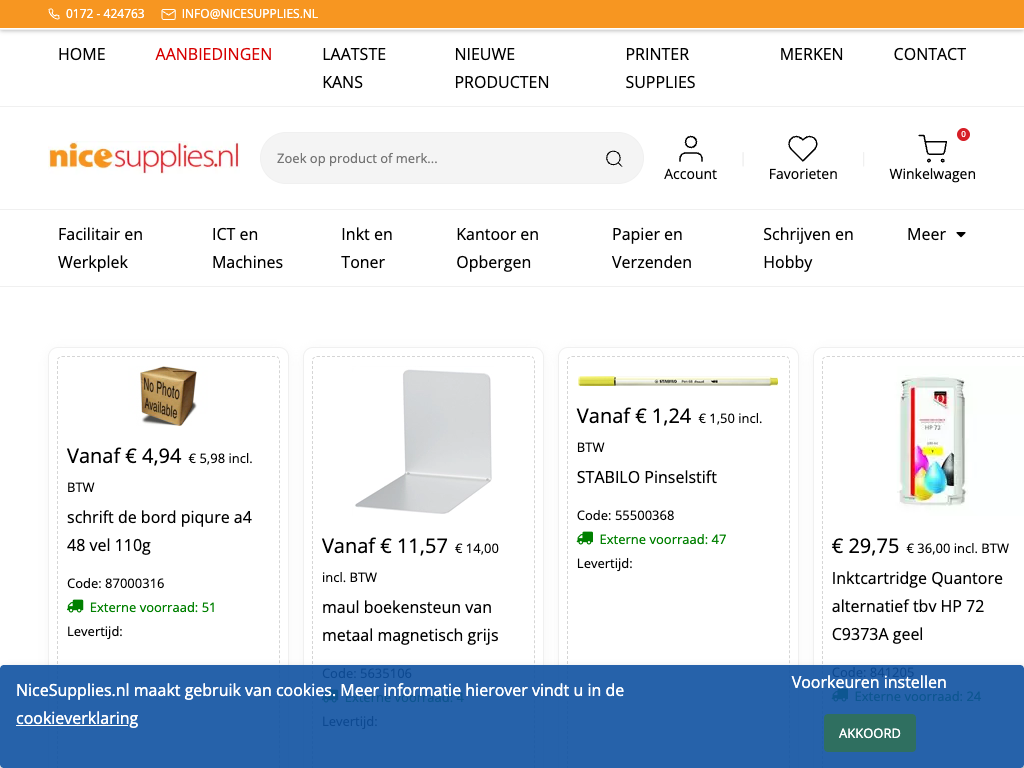Image resolution: width=1024 pixels, height=768 pixels.
Task: Open the cookieverklaring link
Action: 77,718
